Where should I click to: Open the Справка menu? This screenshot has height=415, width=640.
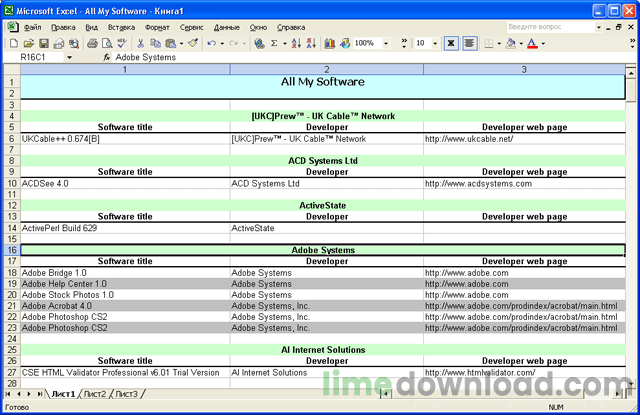pyautogui.click(x=291, y=27)
